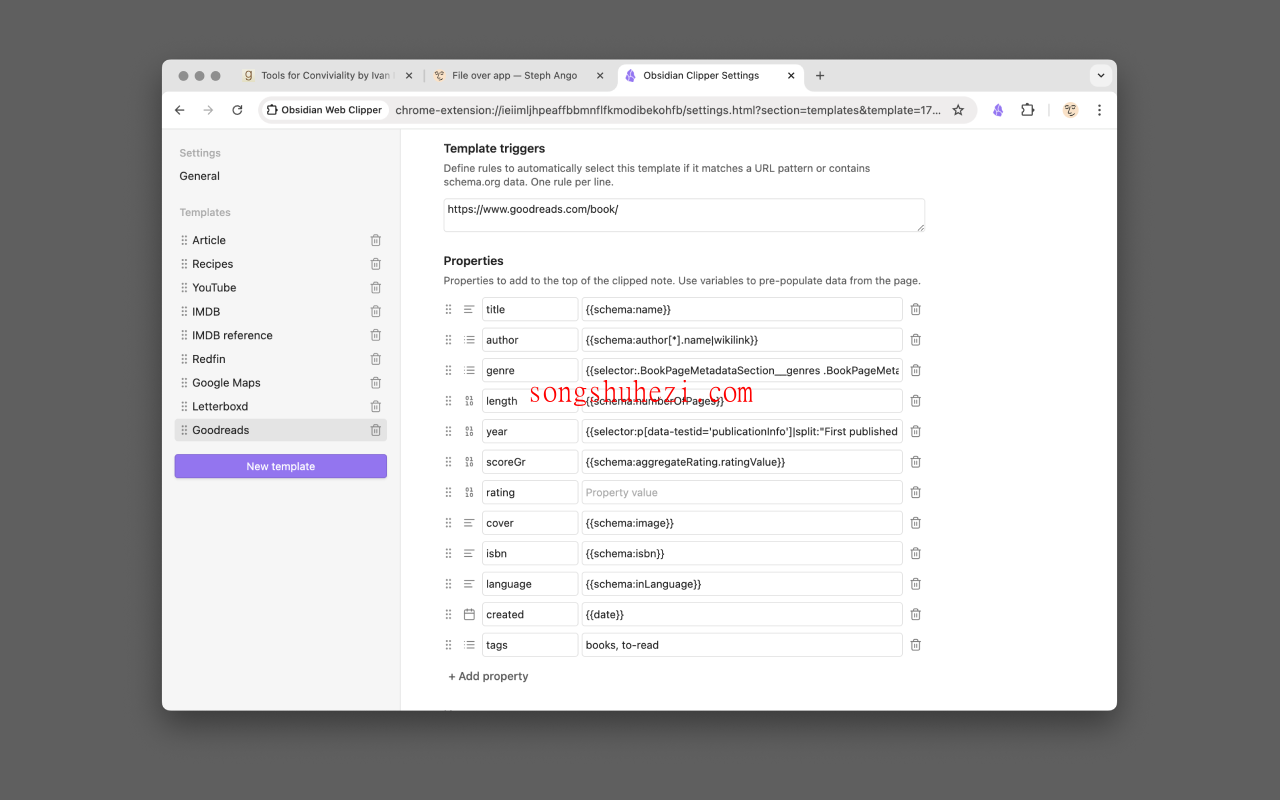Change type icon of tags property
The width and height of the screenshot is (1280, 800).
click(469, 645)
